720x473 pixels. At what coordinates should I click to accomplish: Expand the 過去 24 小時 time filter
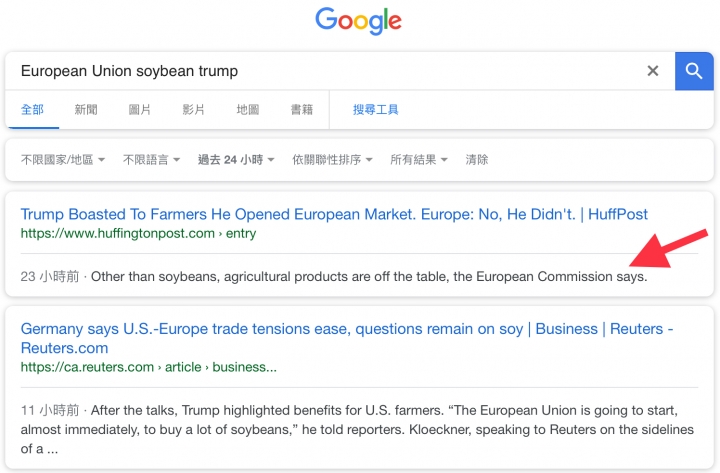click(236, 160)
